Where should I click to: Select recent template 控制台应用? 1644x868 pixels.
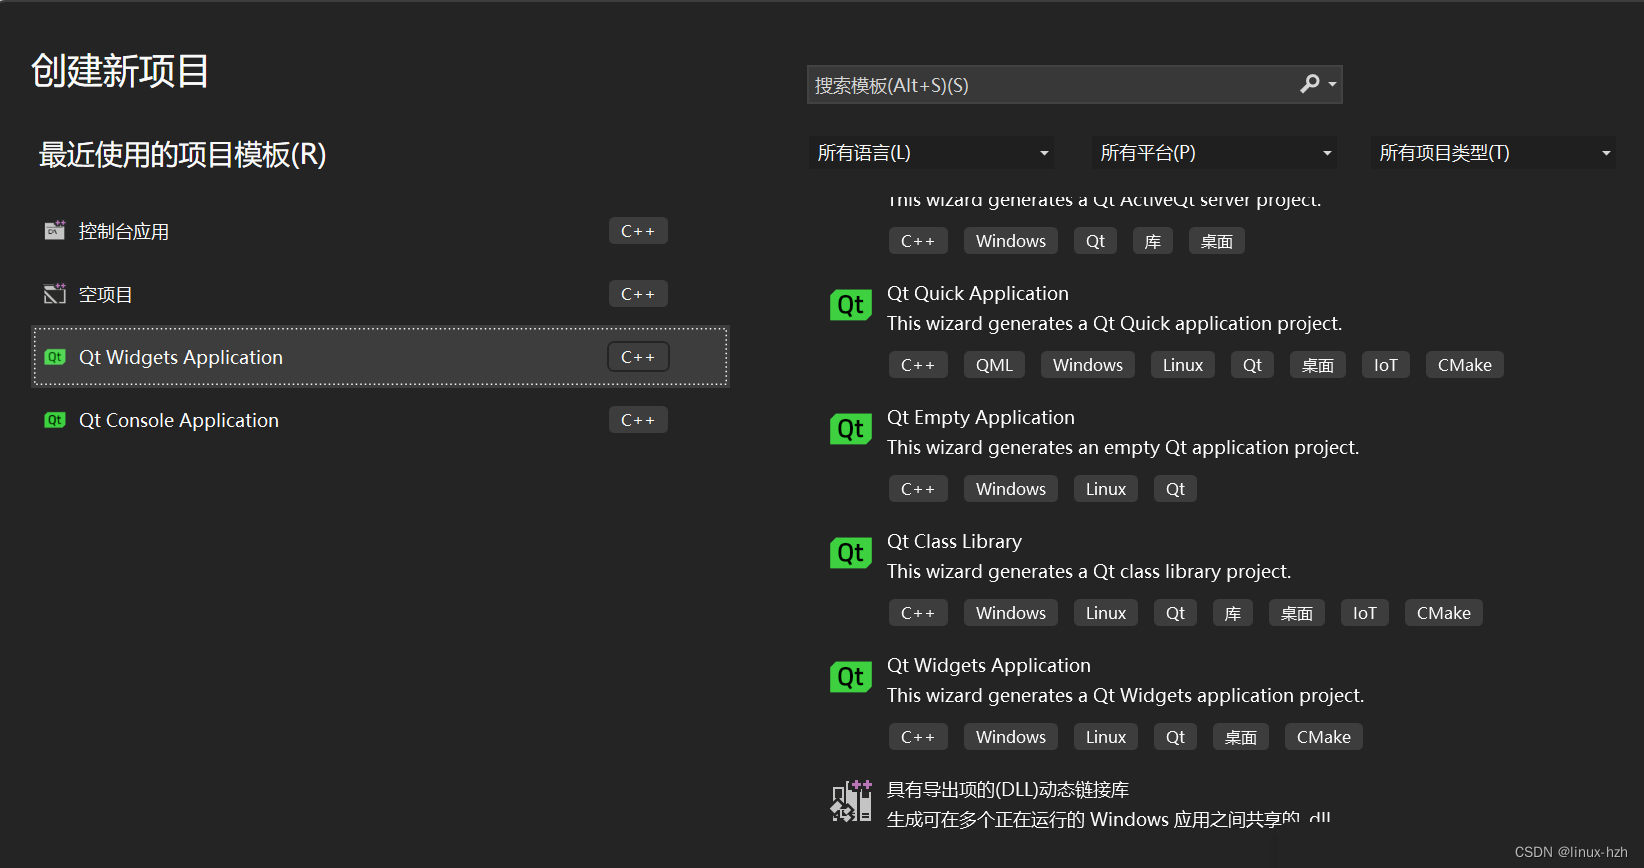tap(380, 231)
